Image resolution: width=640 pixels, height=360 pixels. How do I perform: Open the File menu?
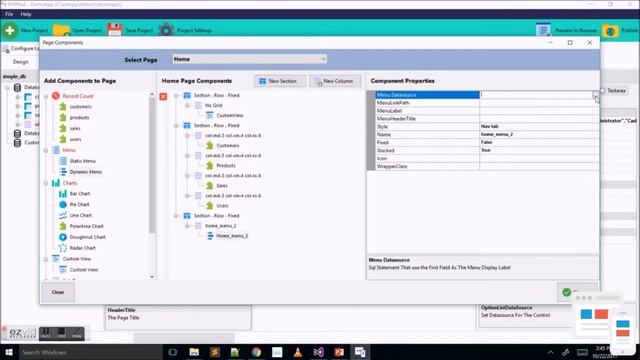9,14
